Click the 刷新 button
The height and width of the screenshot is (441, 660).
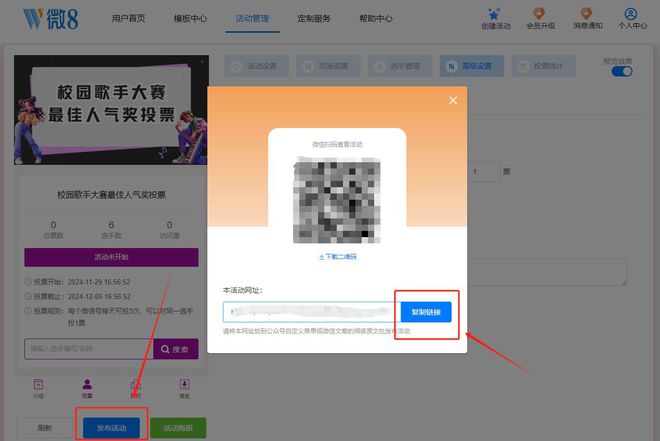coord(45,428)
